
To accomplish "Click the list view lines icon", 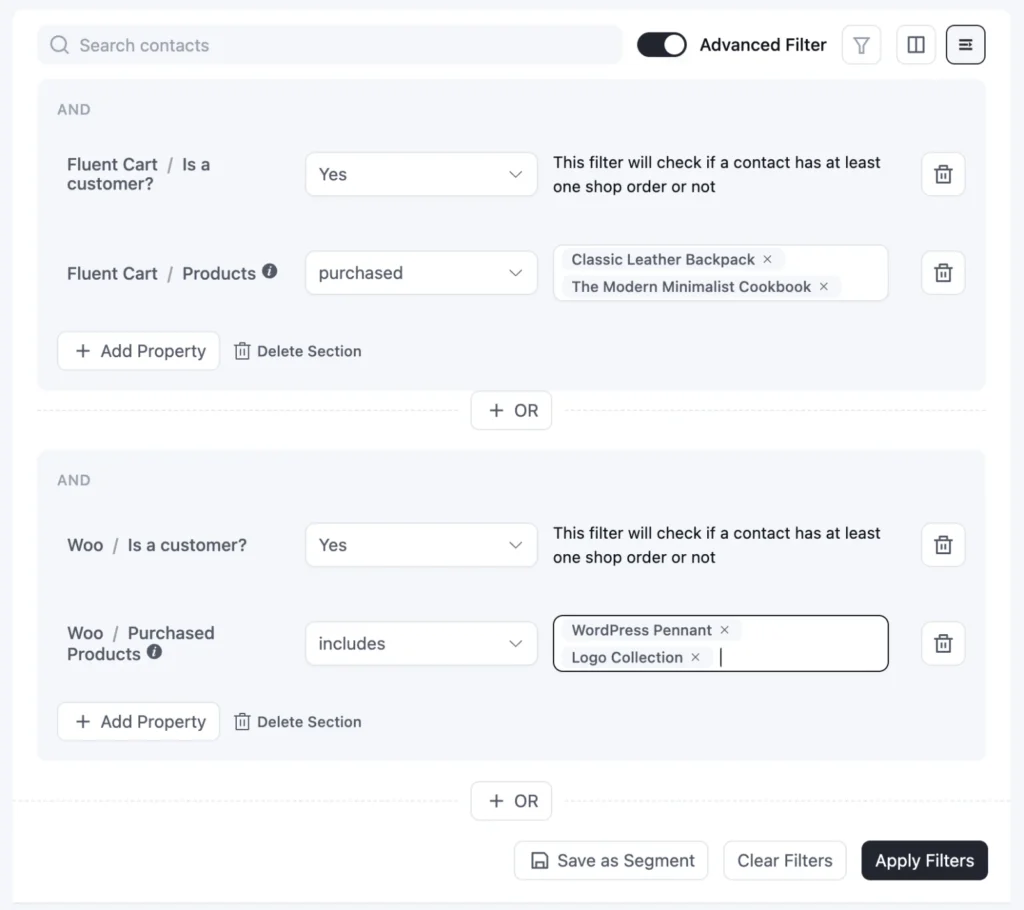I will (x=965, y=45).
